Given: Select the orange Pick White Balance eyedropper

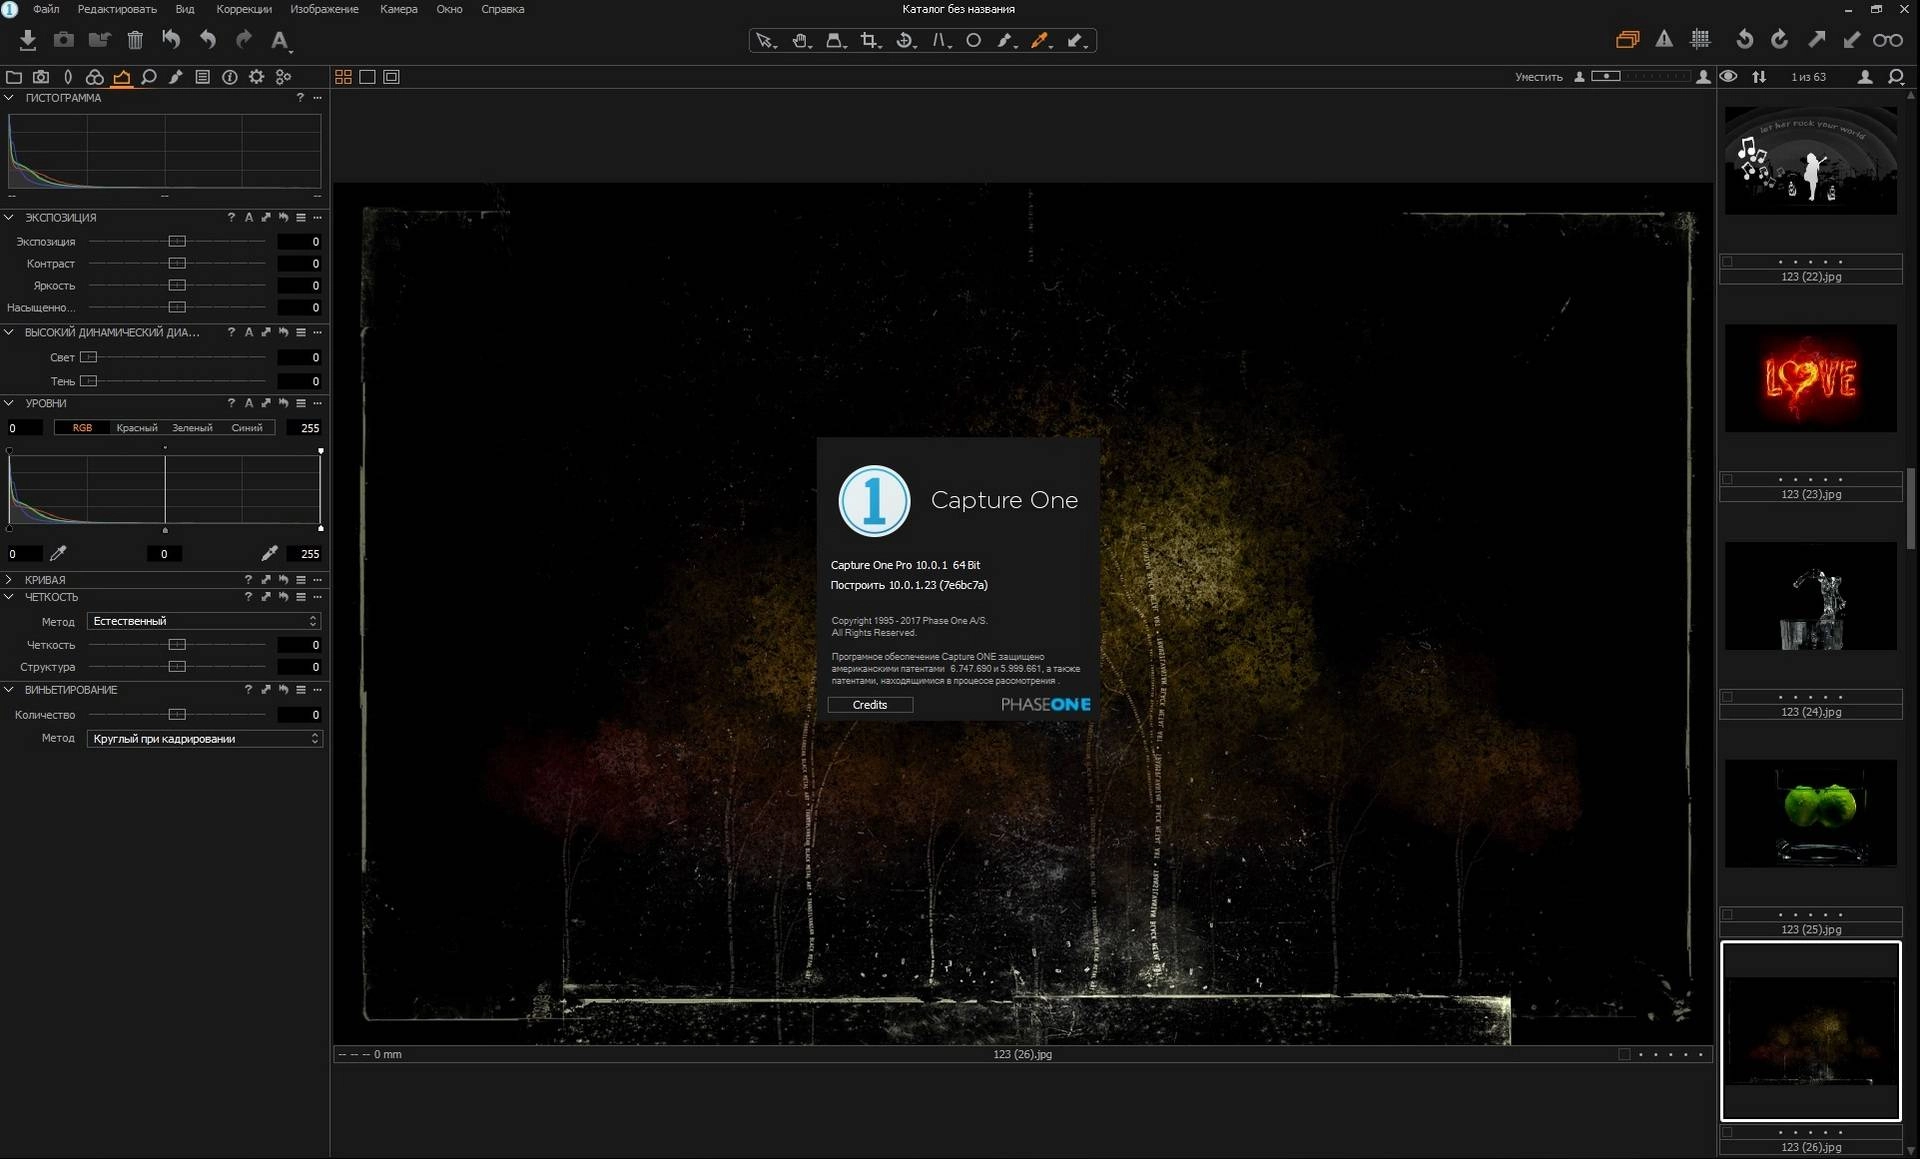Looking at the screenshot, I should click(x=1040, y=41).
